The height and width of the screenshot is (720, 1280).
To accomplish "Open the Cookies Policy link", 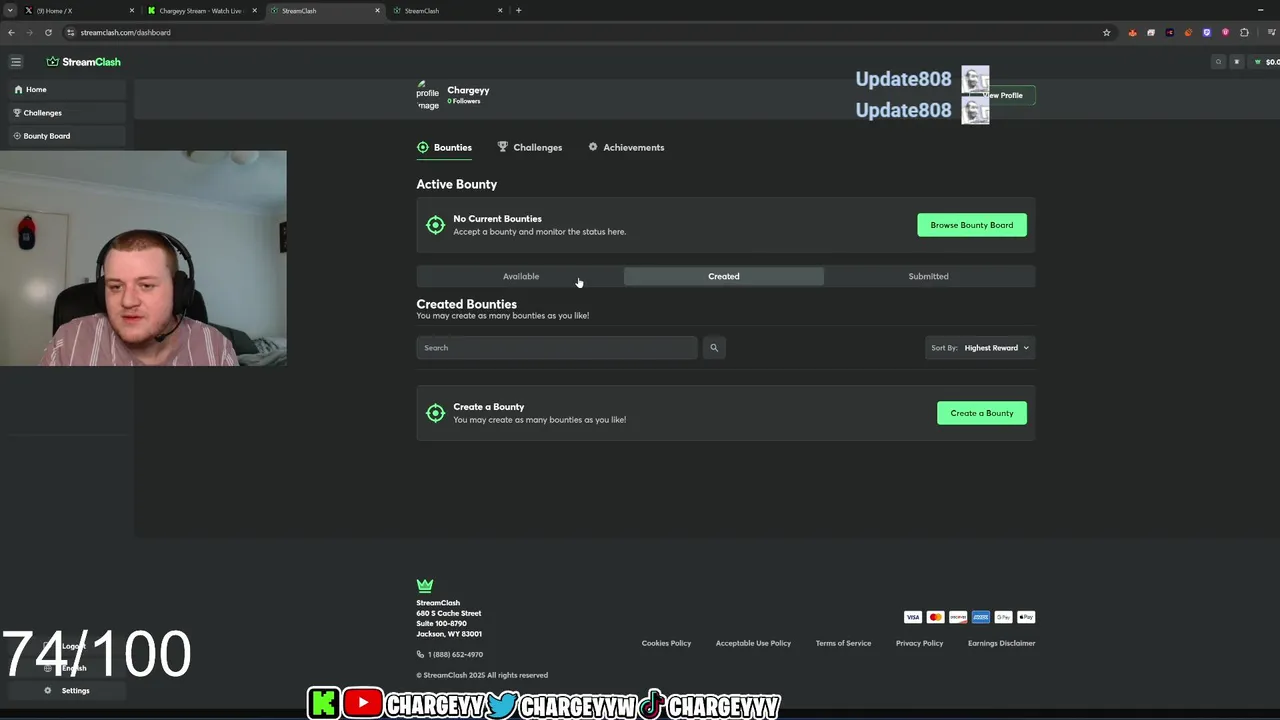I will coord(666,643).
